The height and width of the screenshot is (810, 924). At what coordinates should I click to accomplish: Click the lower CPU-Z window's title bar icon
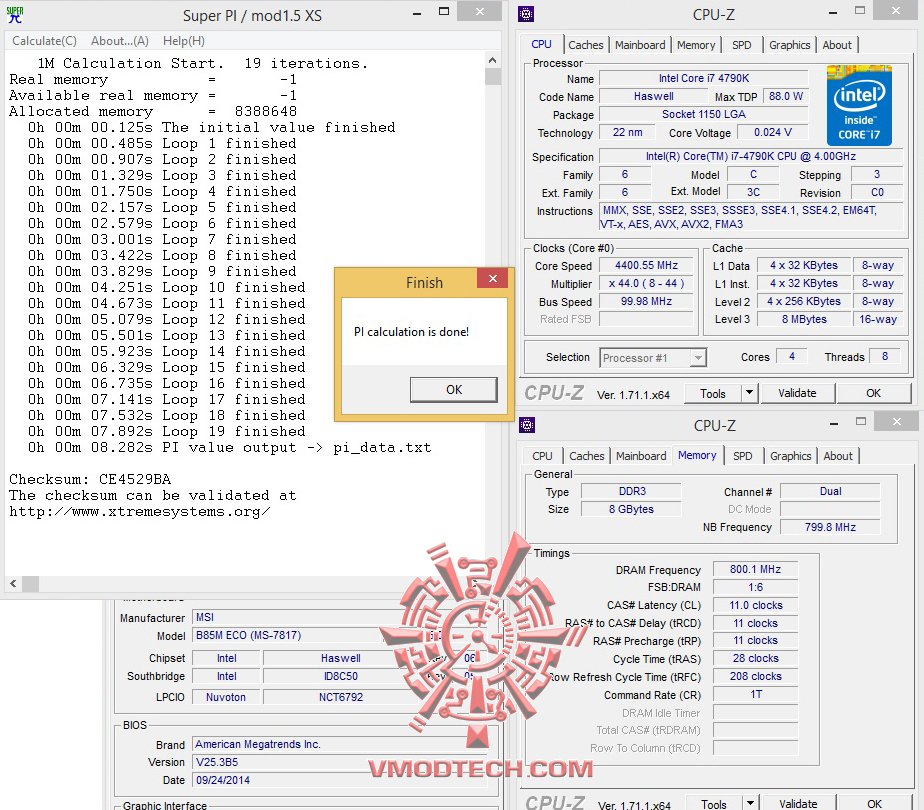(527, 425)
